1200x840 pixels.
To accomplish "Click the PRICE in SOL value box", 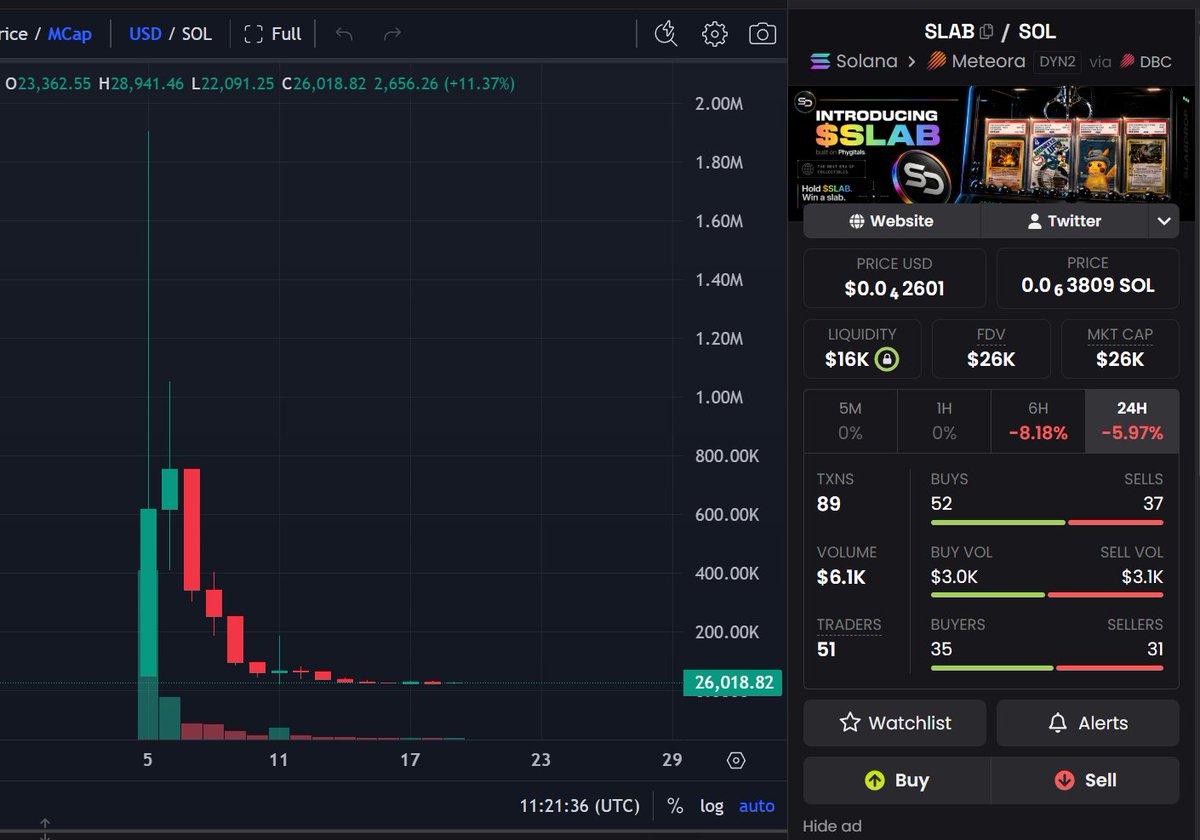I will coord(1088,278).
